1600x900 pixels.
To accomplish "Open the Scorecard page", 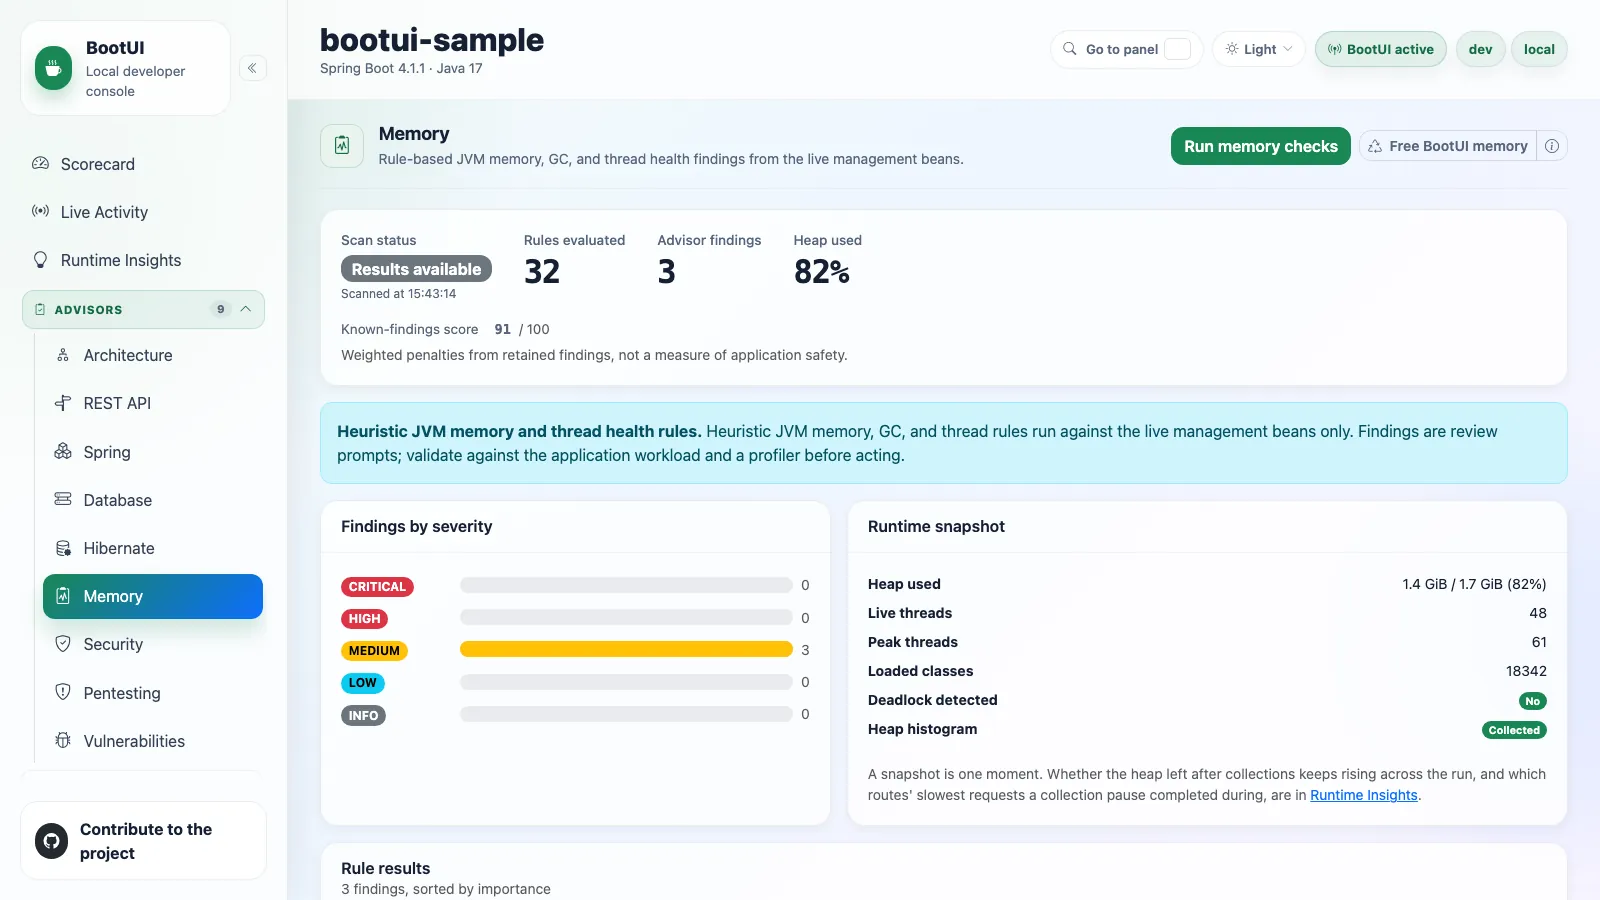I will coord(143,164).
